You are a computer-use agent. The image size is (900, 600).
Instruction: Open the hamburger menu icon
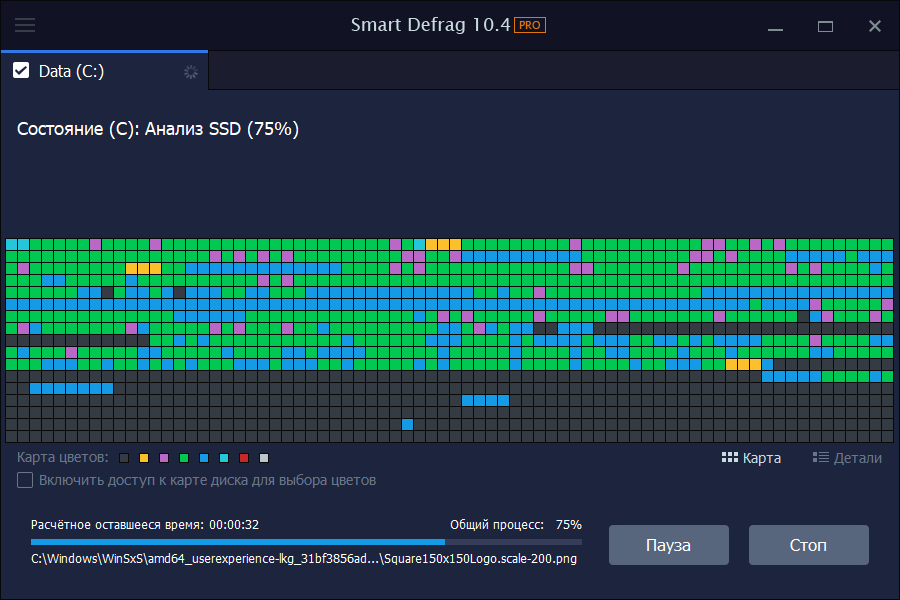(25, 25)
